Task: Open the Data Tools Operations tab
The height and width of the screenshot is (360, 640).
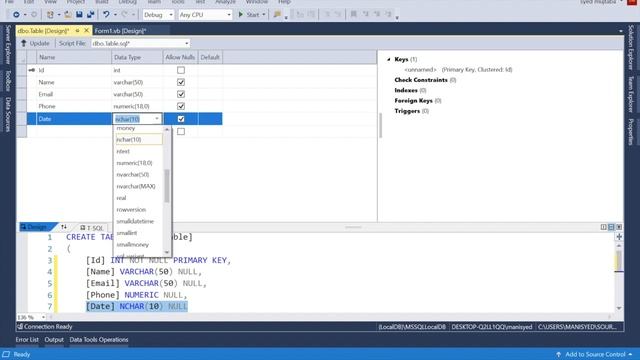Action: (x=99, y=340)
